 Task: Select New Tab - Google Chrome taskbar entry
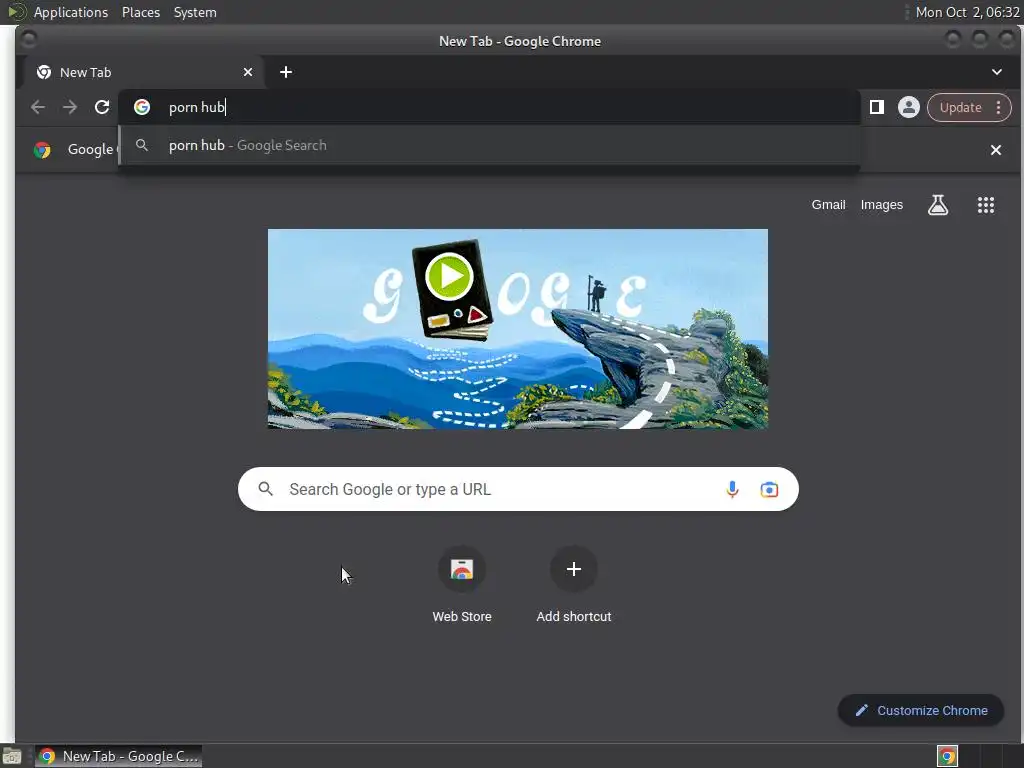point(118,756)
